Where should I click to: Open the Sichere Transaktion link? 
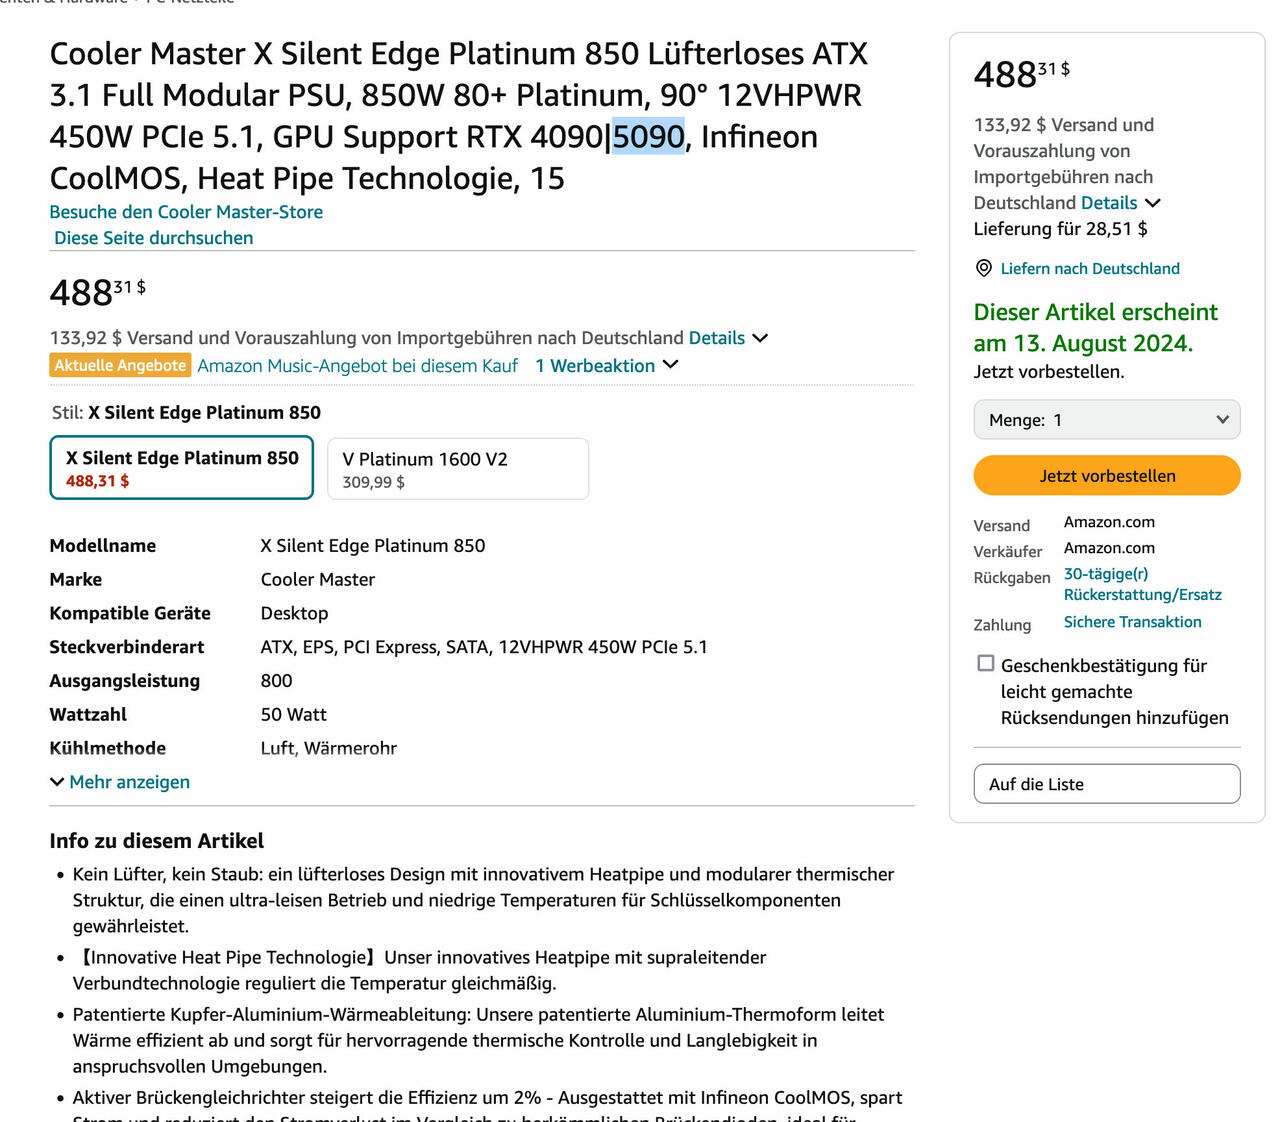click(x=1132, y=622)
